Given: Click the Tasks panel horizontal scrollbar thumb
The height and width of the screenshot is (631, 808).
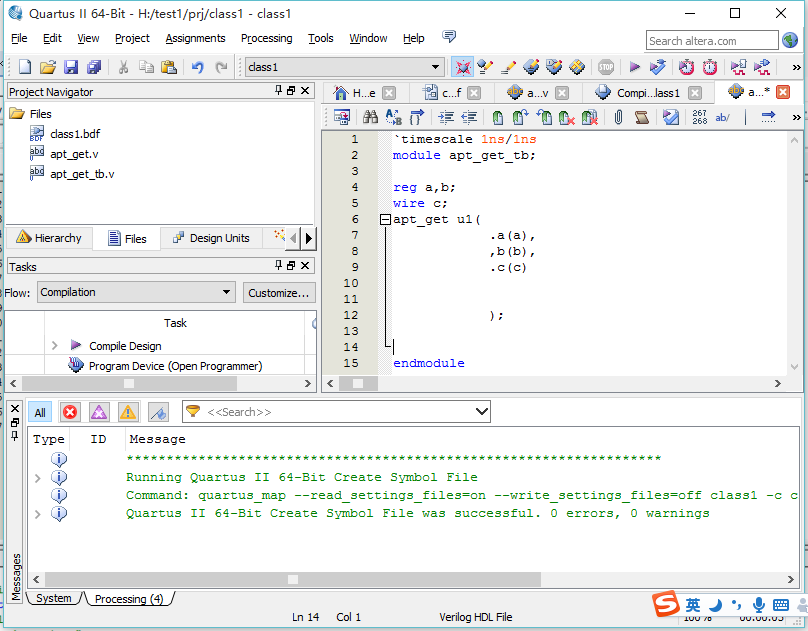Looking at the screenshot, I should pyautogui.click(x=129, y=383).
